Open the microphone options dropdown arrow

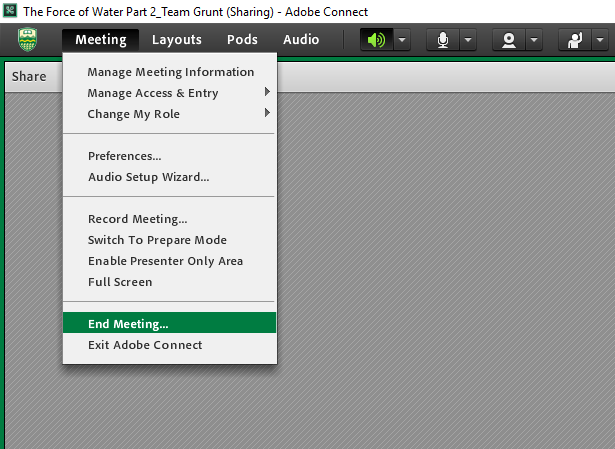468,40
